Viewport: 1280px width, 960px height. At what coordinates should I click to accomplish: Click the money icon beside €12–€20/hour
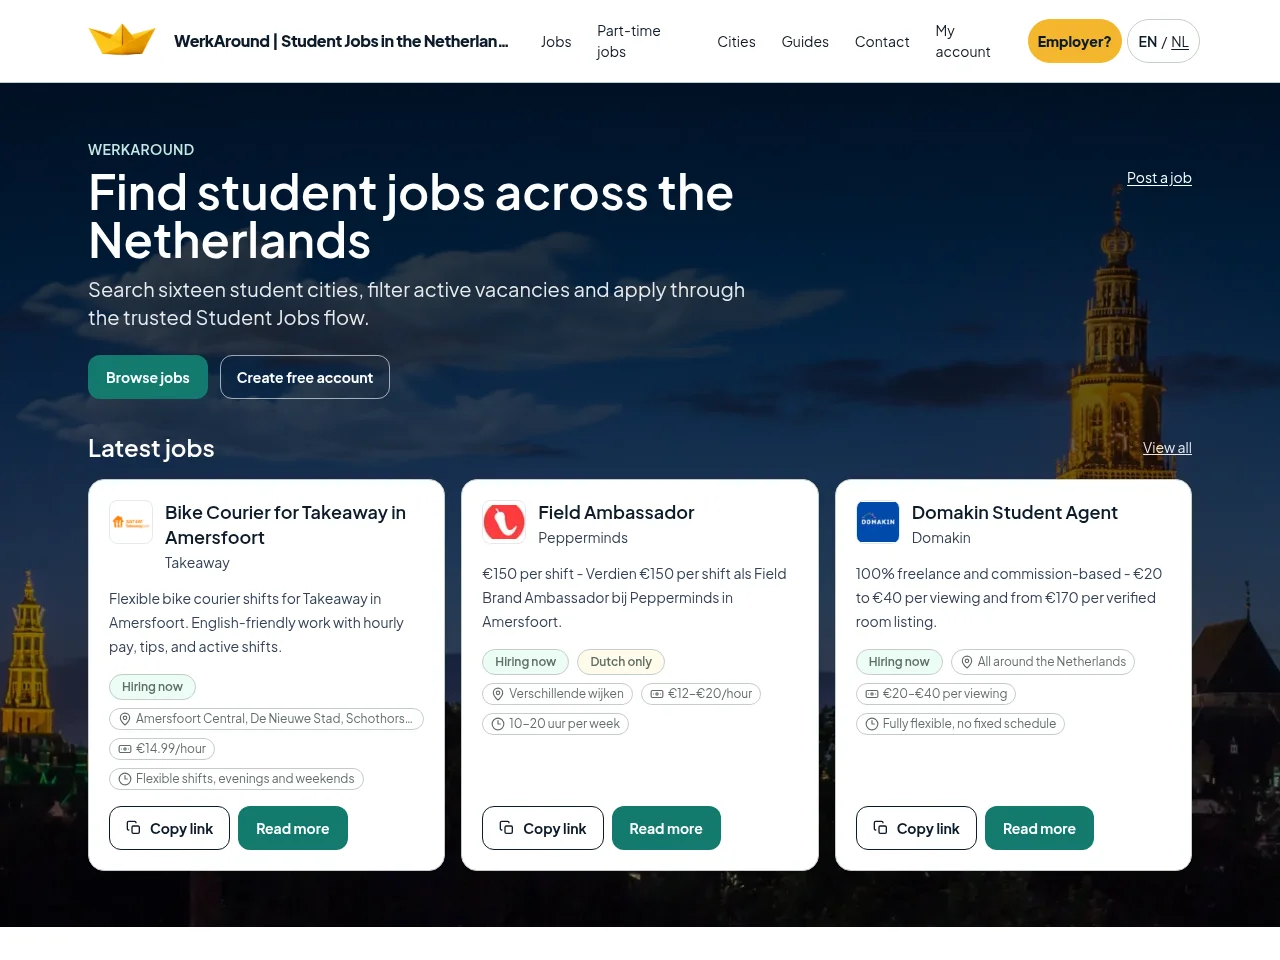(x=657, y=694)
